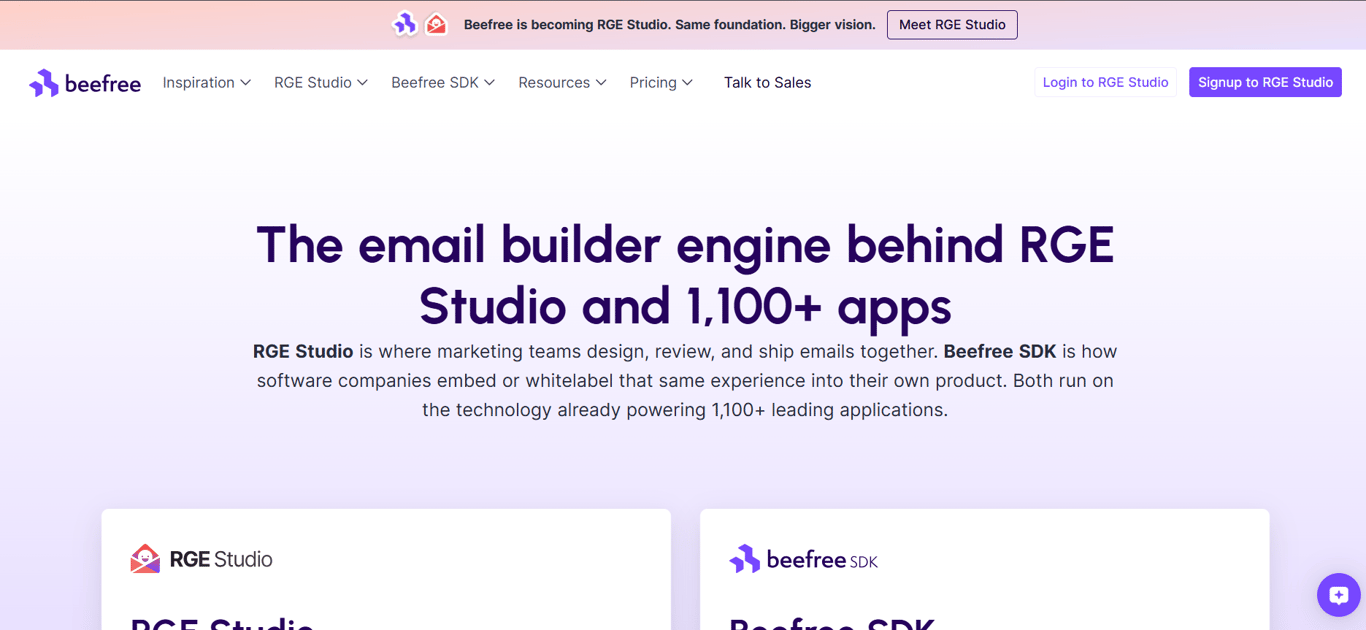The width and height of the screenshot is (1366, 630).
Task: Click the Meet RGE Studio button
Action: click(952, 25)
